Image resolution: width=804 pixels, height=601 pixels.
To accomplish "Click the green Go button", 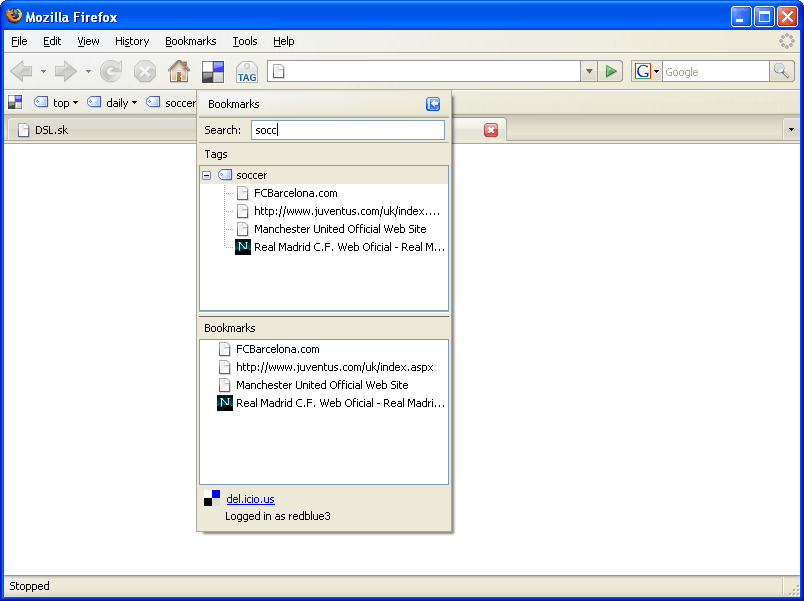I will [610, 71].
